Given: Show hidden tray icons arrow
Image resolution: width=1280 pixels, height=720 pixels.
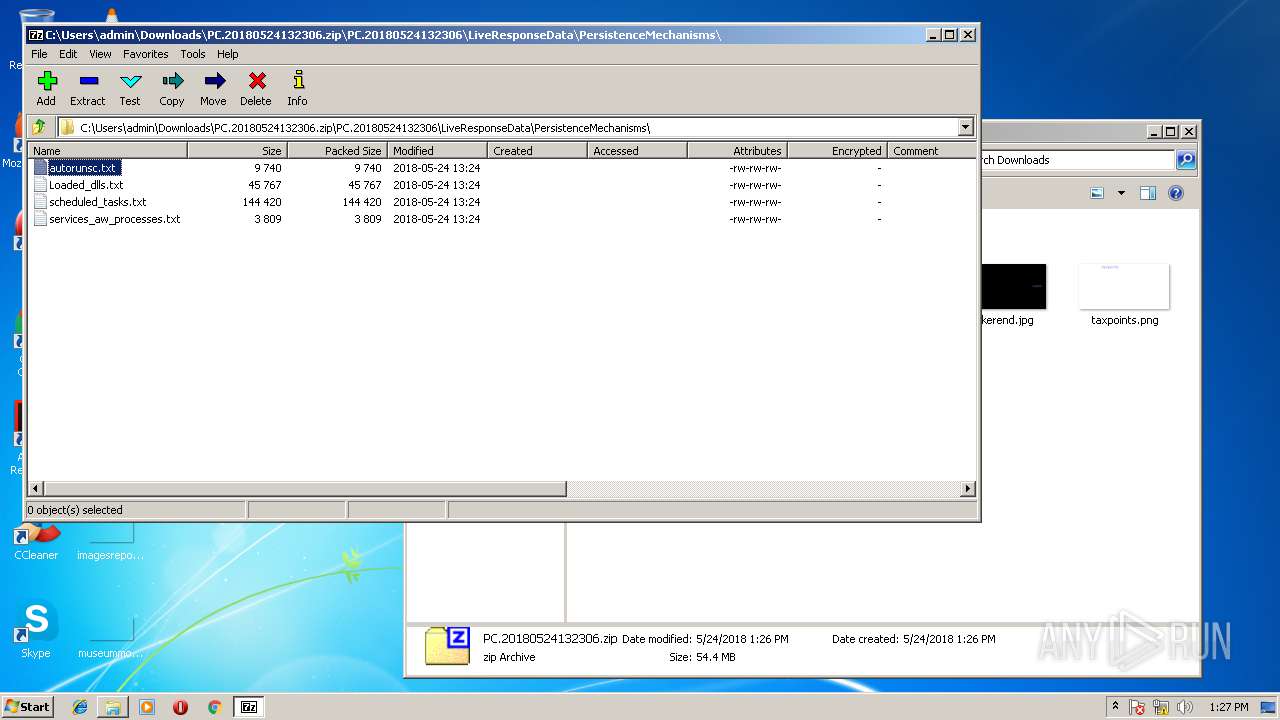Looking at the screenshot, I should click(x=1115, y=707).
